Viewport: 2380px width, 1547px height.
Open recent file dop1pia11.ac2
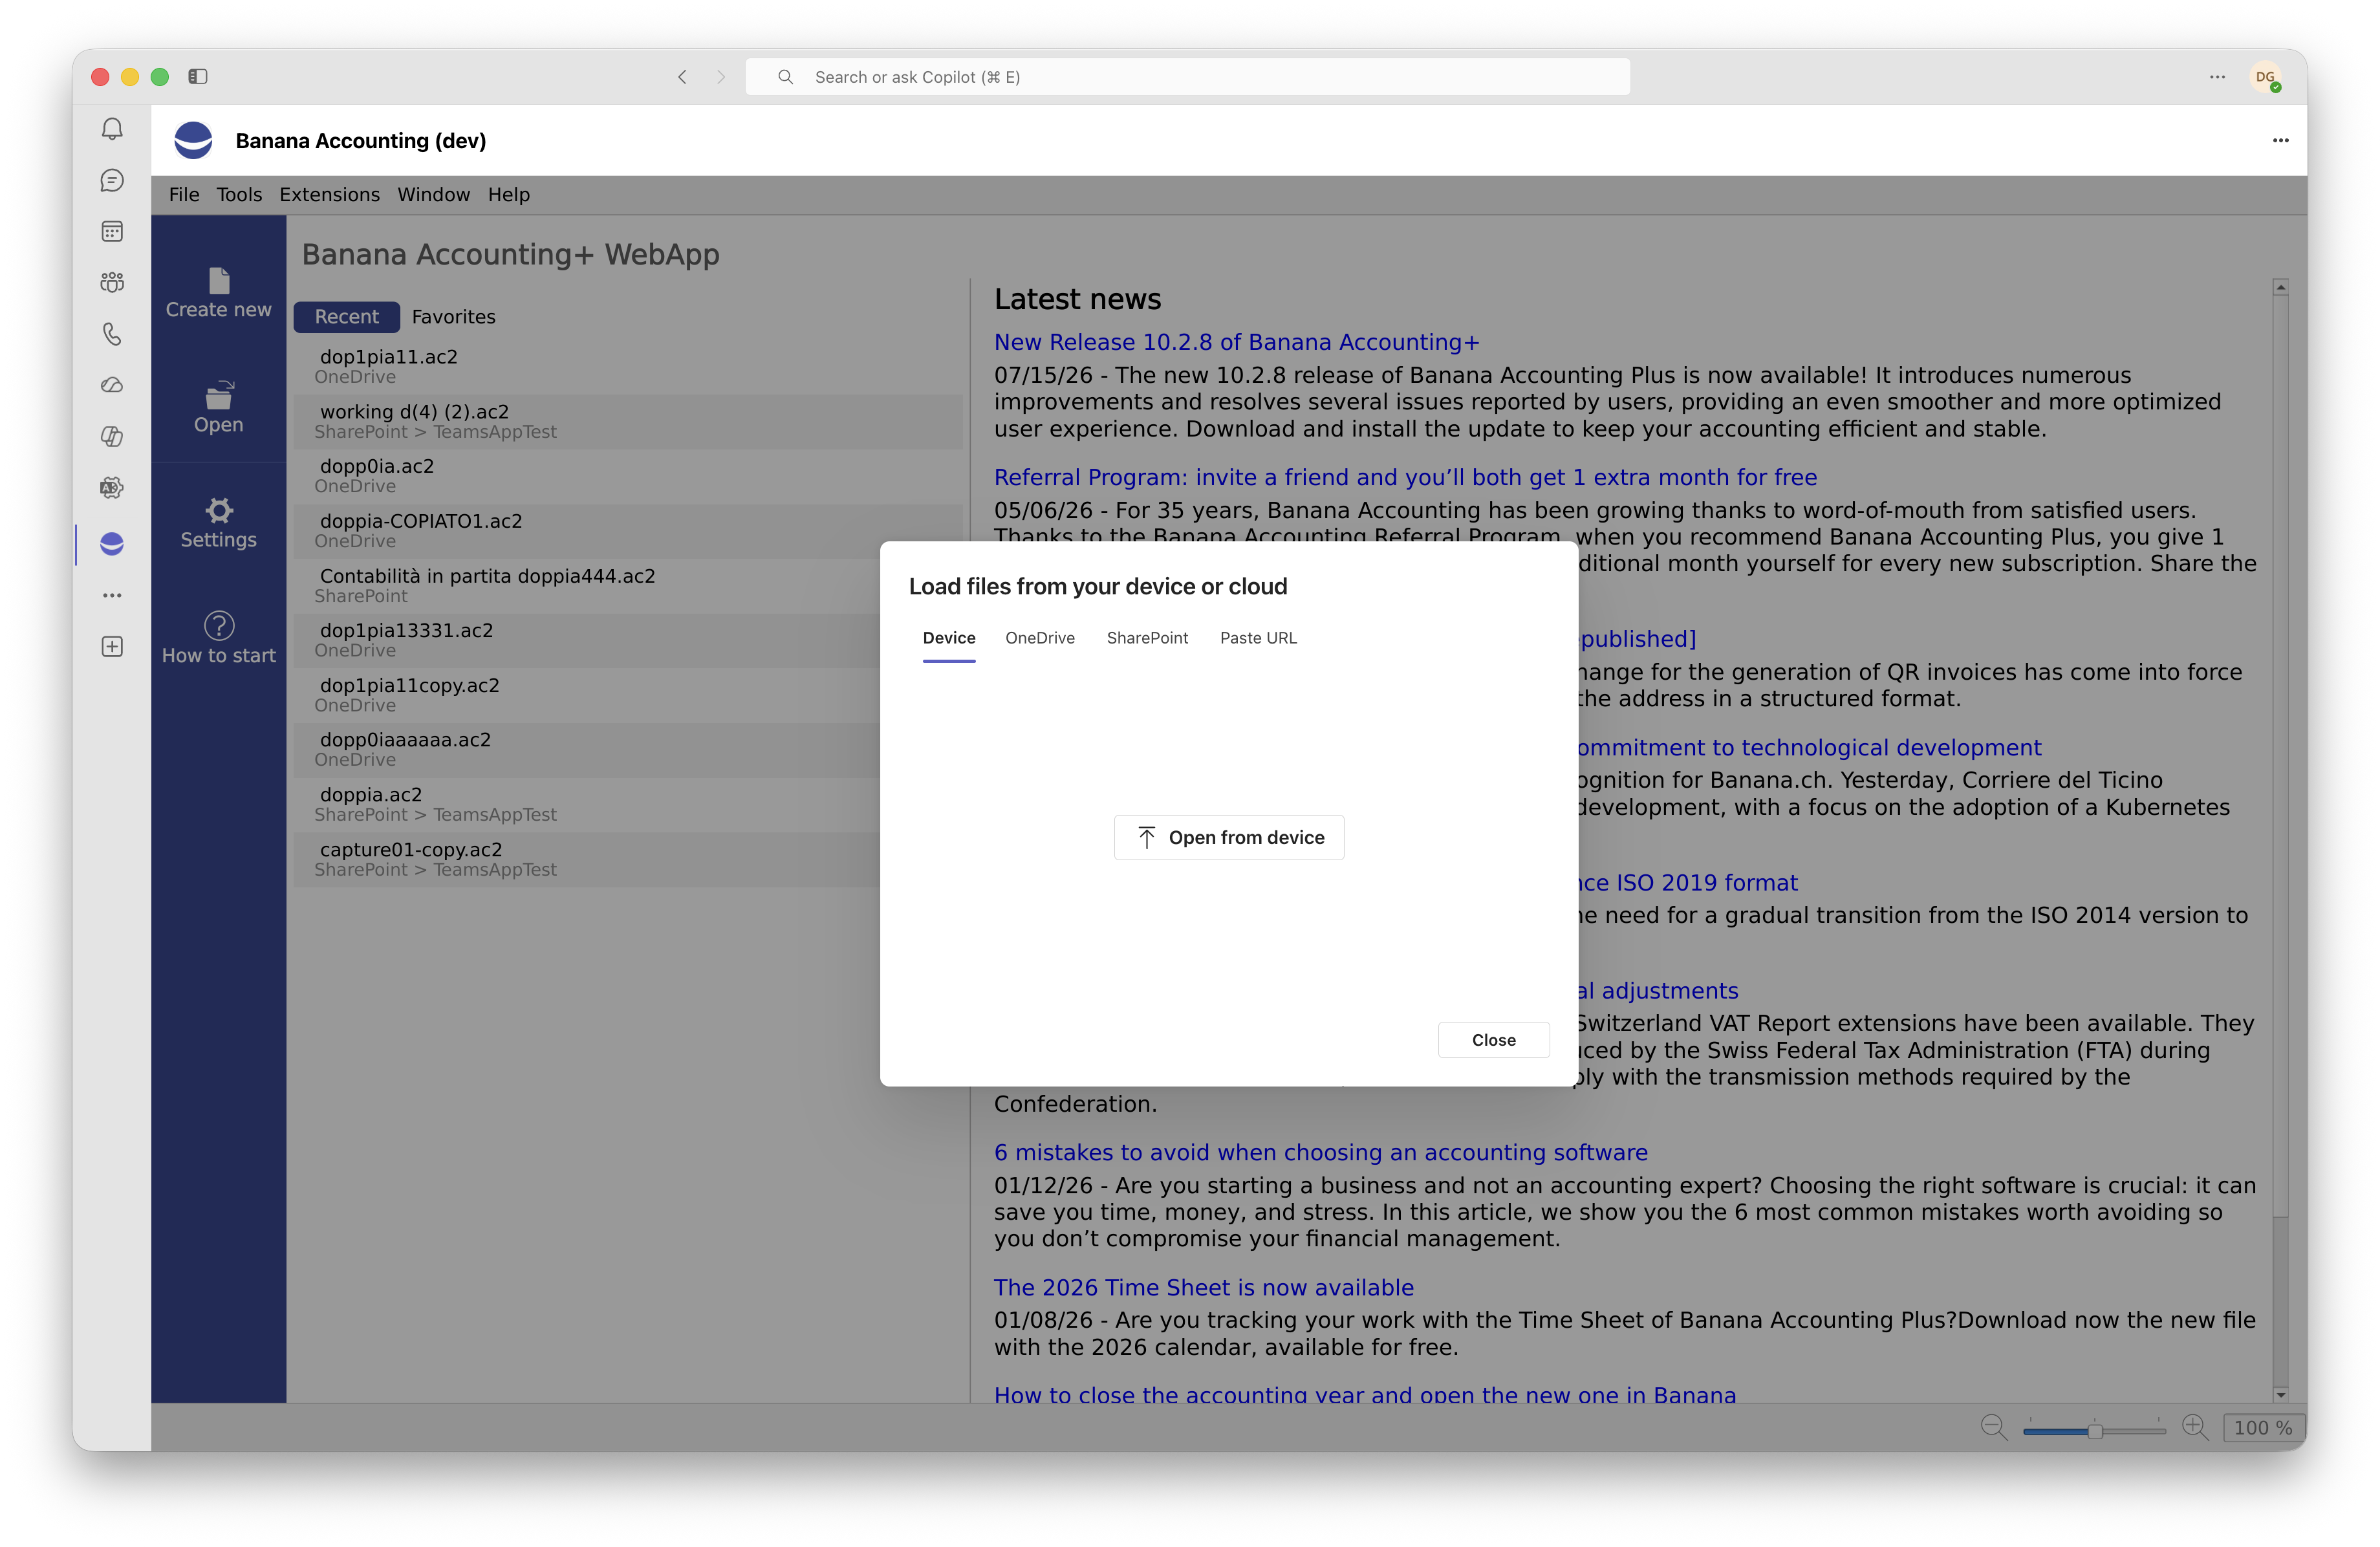[x=628, y=366]
